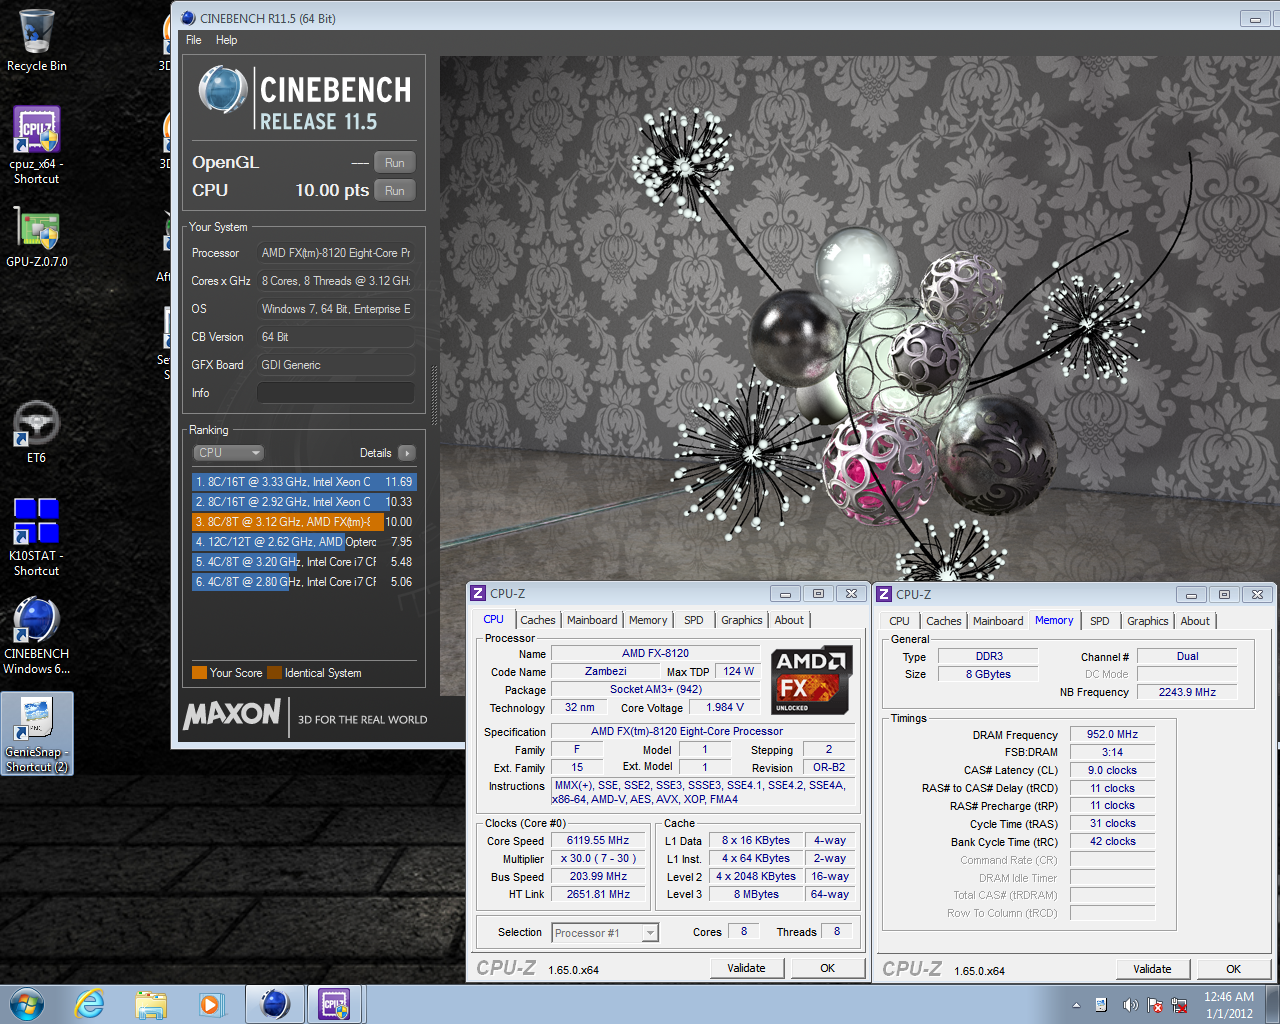Click the Z icon of the CPU-Z CPU window
Image resolution: width=1280 pixels, height=1024 pixels.
[478, 593]
